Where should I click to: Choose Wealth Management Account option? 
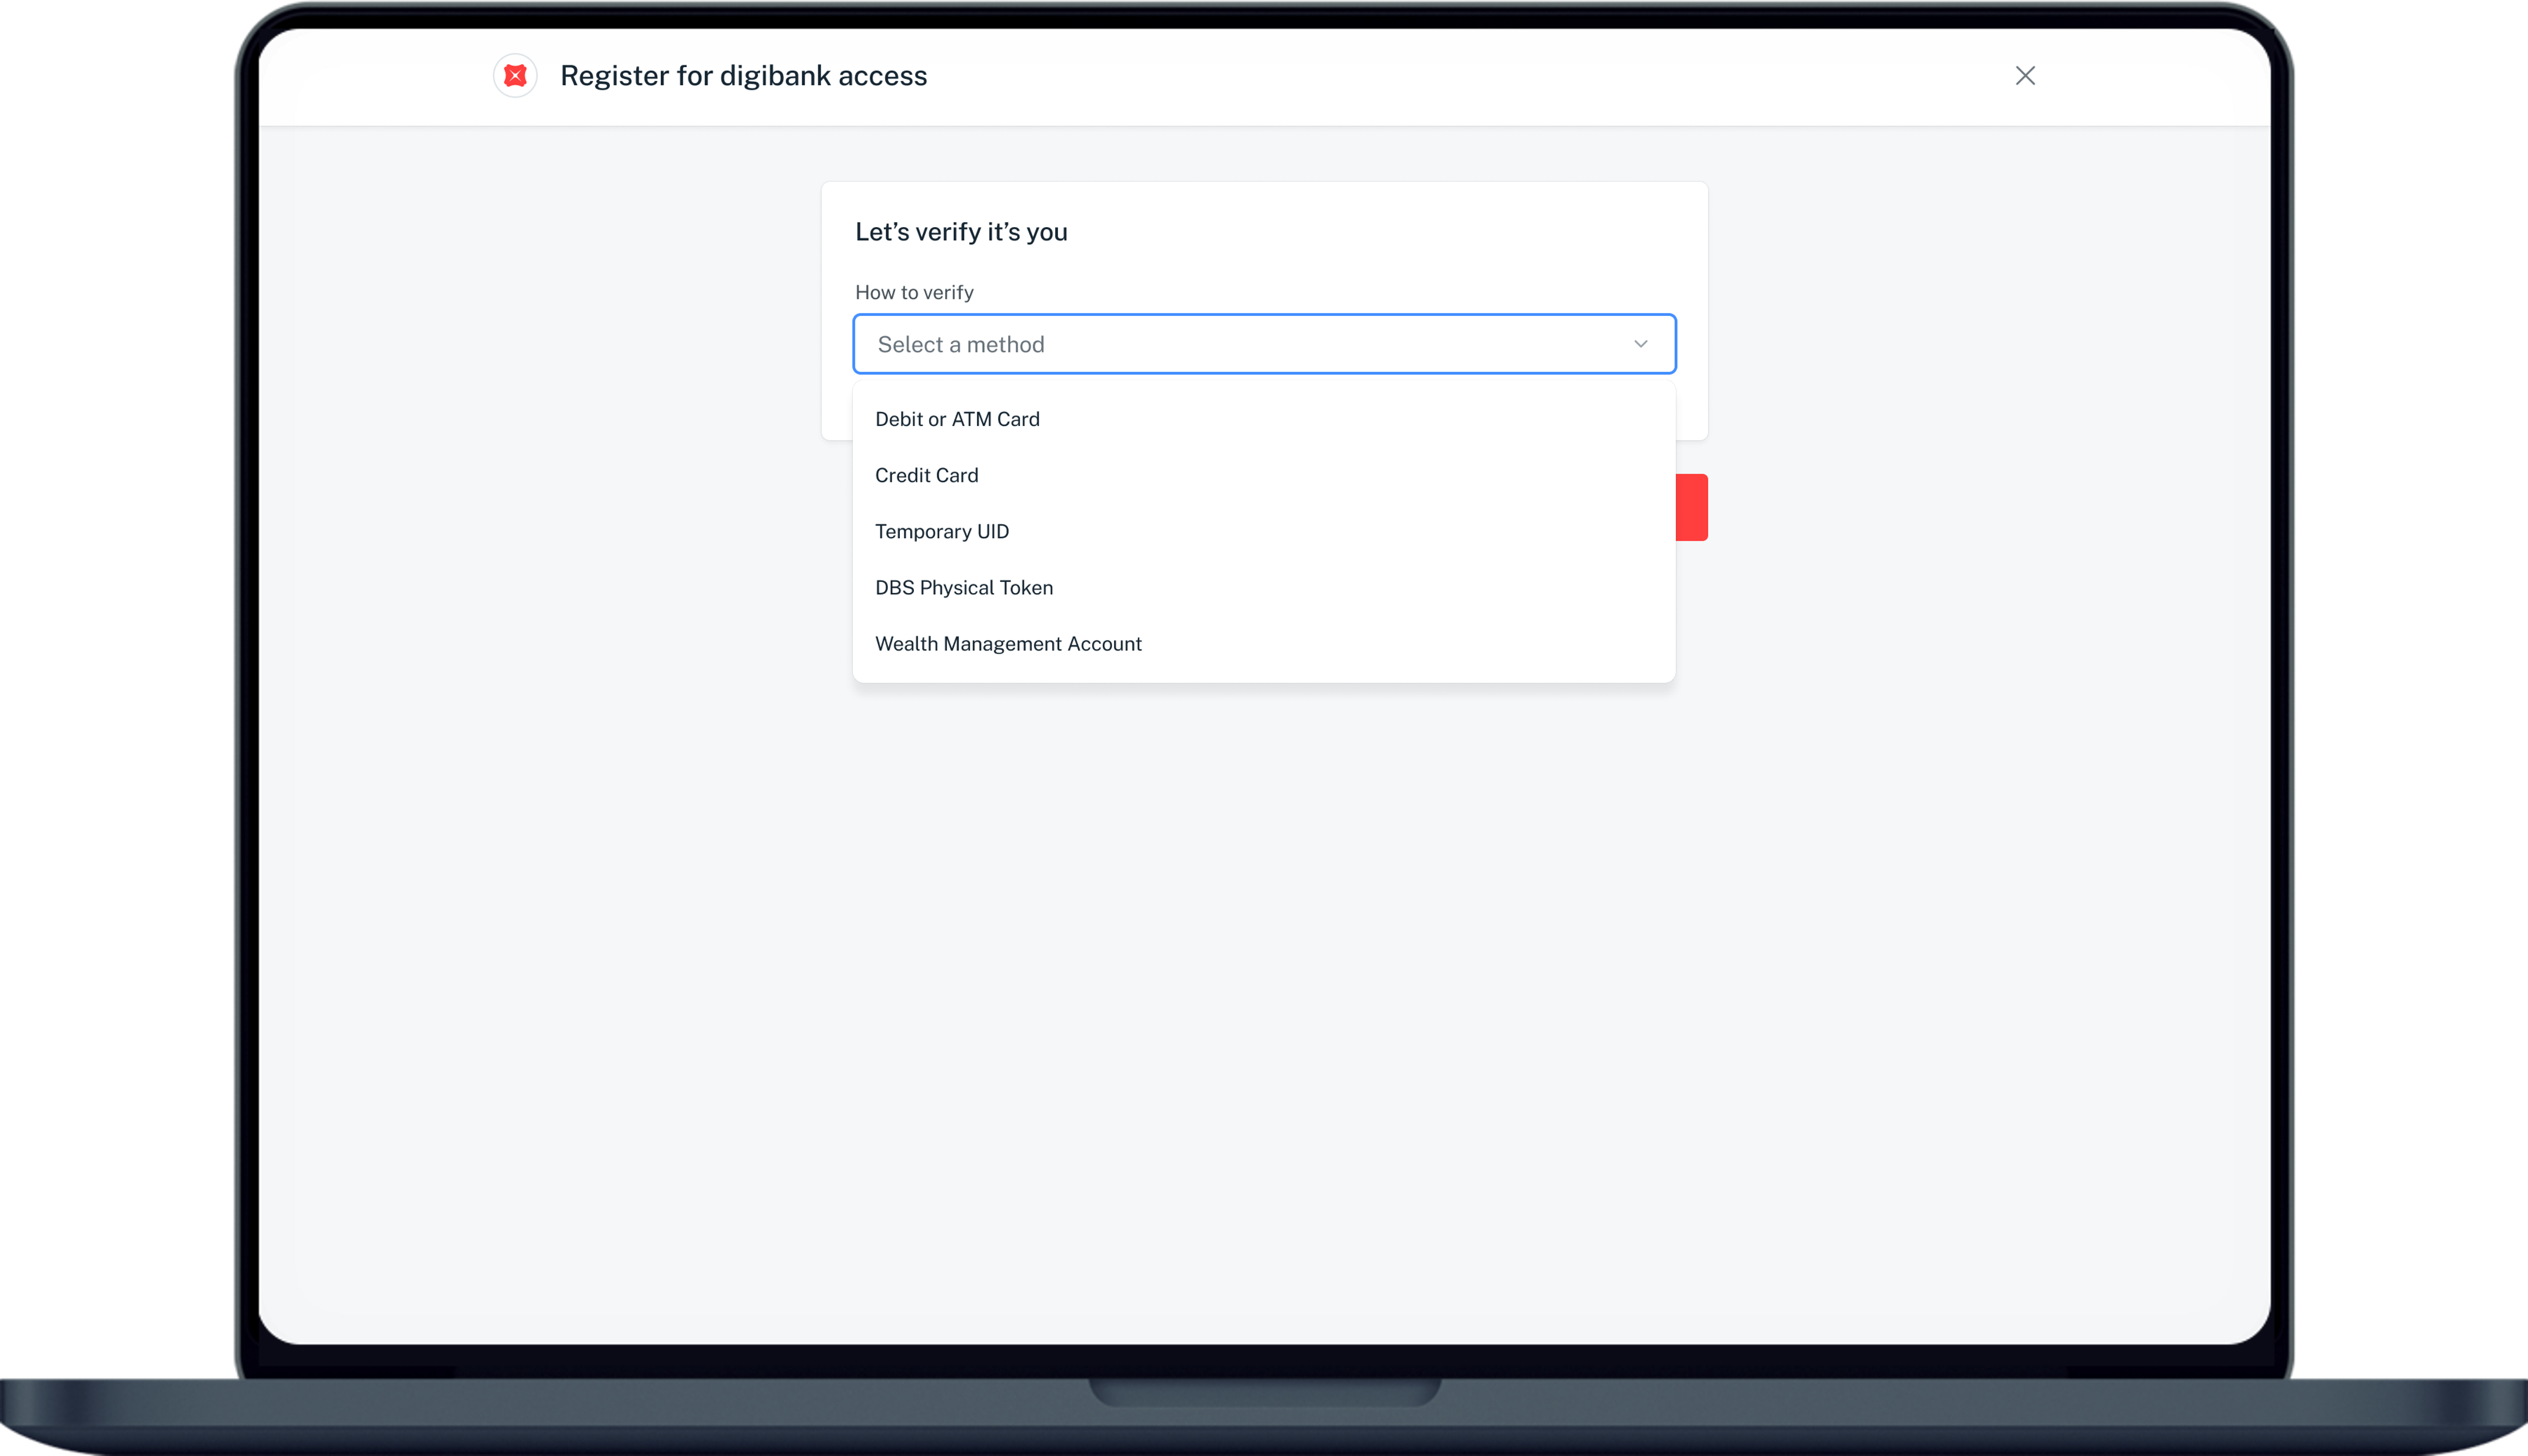click(x=1264, y=643)
